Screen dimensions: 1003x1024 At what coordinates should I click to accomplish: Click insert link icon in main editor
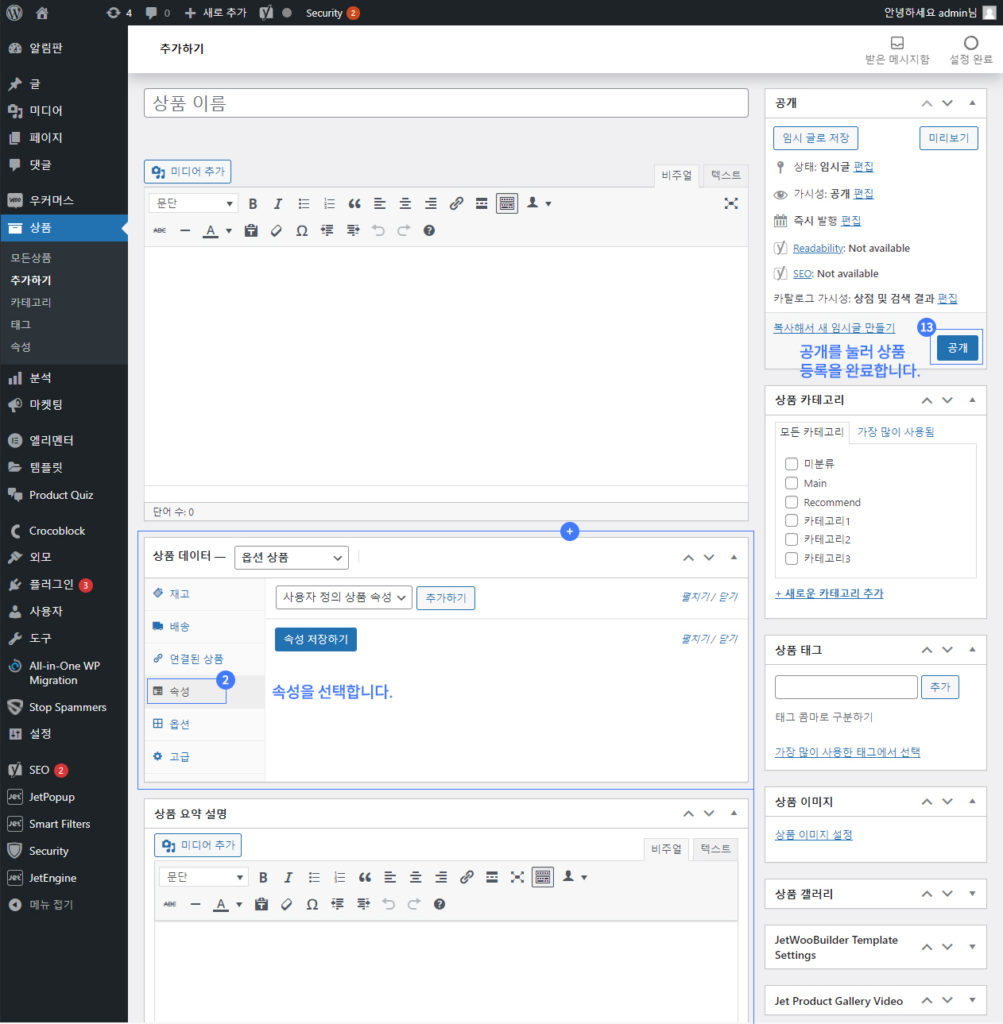tap(456, 203)
